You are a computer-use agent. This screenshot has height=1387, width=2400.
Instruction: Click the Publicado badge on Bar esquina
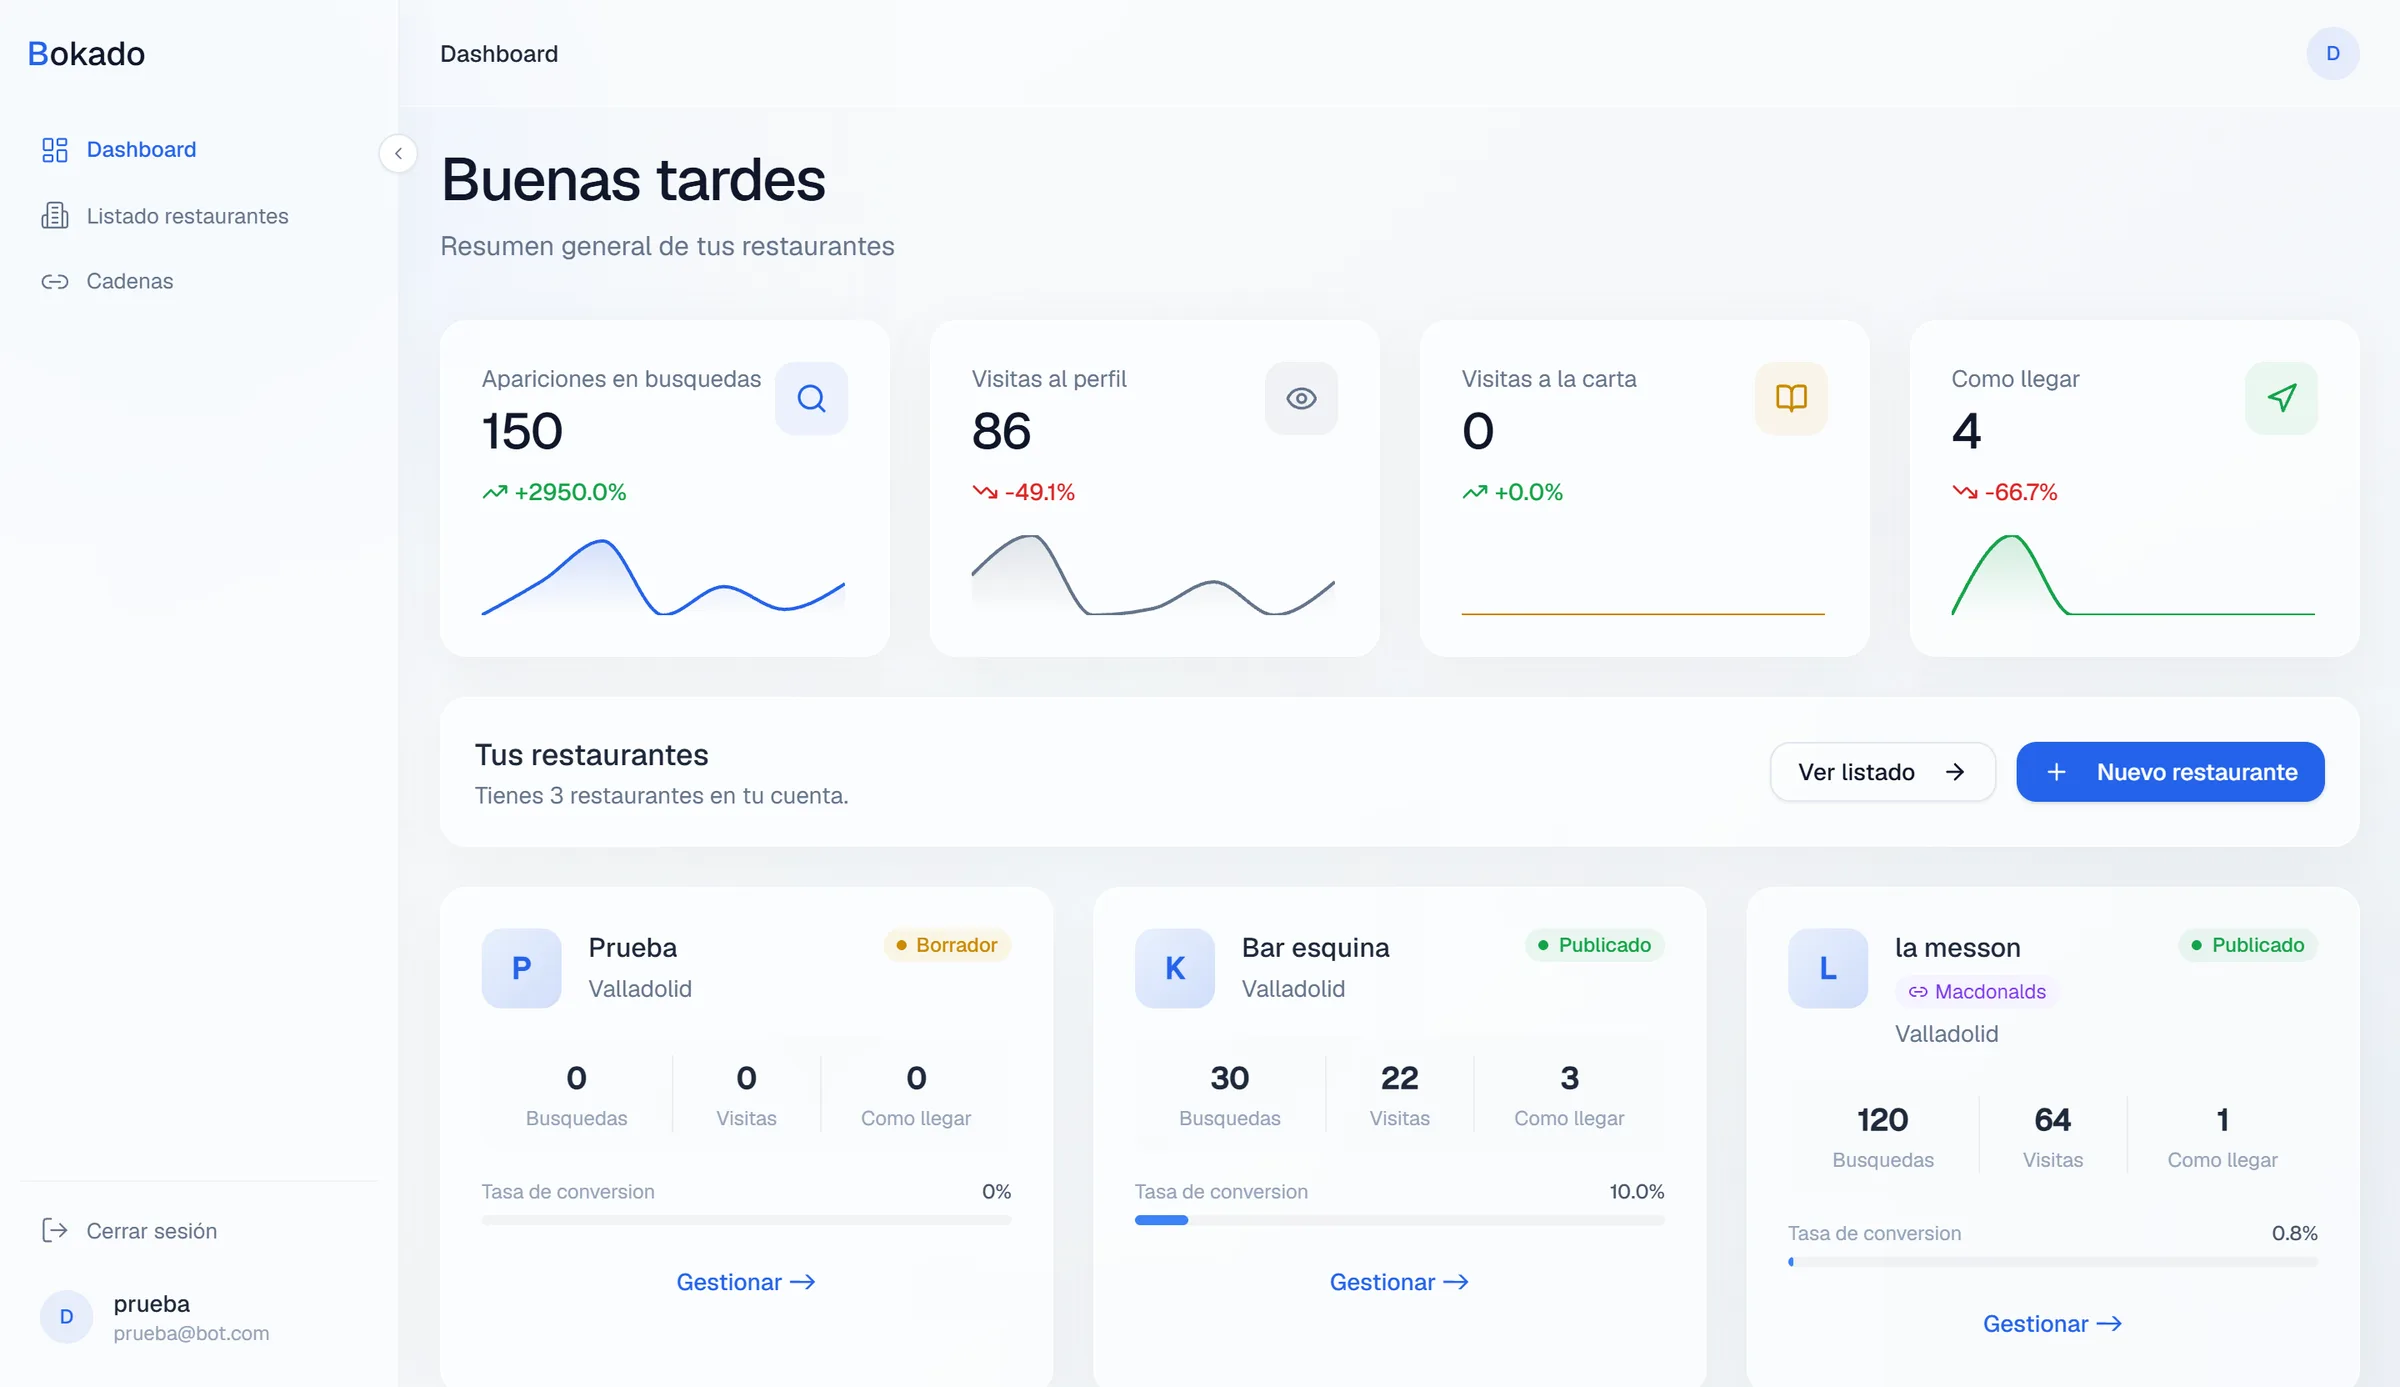(x=1595, y=945)
